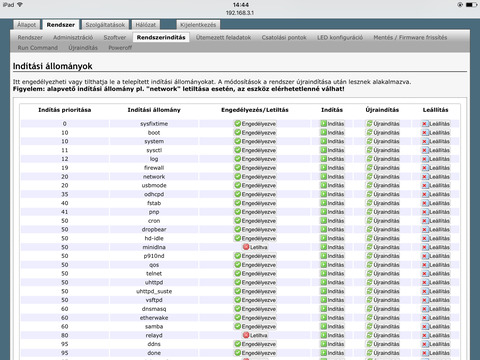Screen dimensions: 480x360
Task: Tap the 192.168.3.1 address bar
Action: [240, 13]
